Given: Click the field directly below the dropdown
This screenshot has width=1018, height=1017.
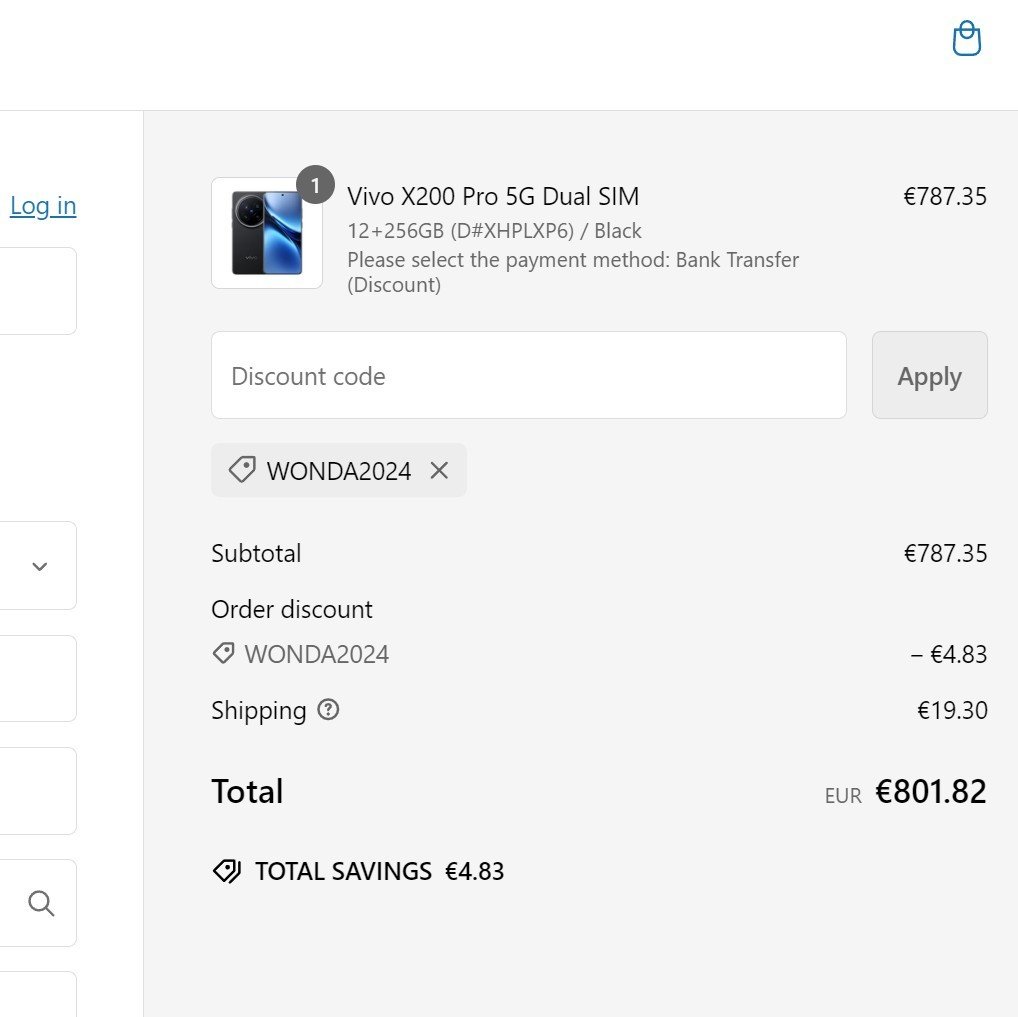Looking at the screenshot, I should click(x=36, y=678).
